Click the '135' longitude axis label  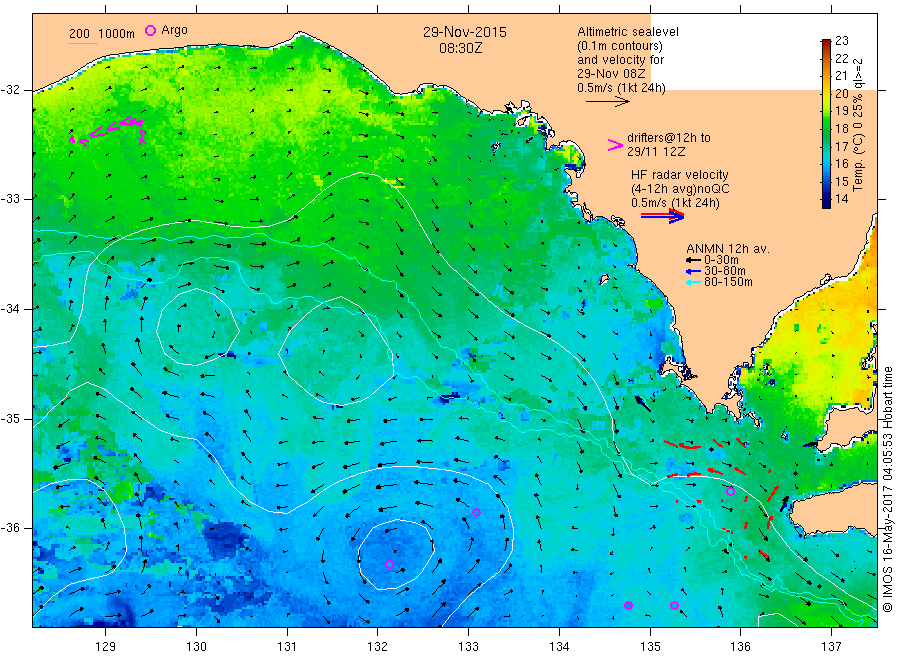[650, 647]
